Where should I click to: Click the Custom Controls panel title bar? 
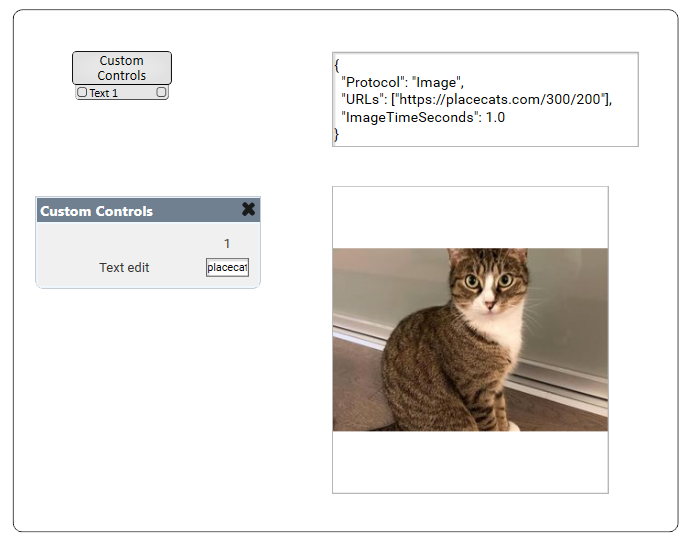pos(130,211)
